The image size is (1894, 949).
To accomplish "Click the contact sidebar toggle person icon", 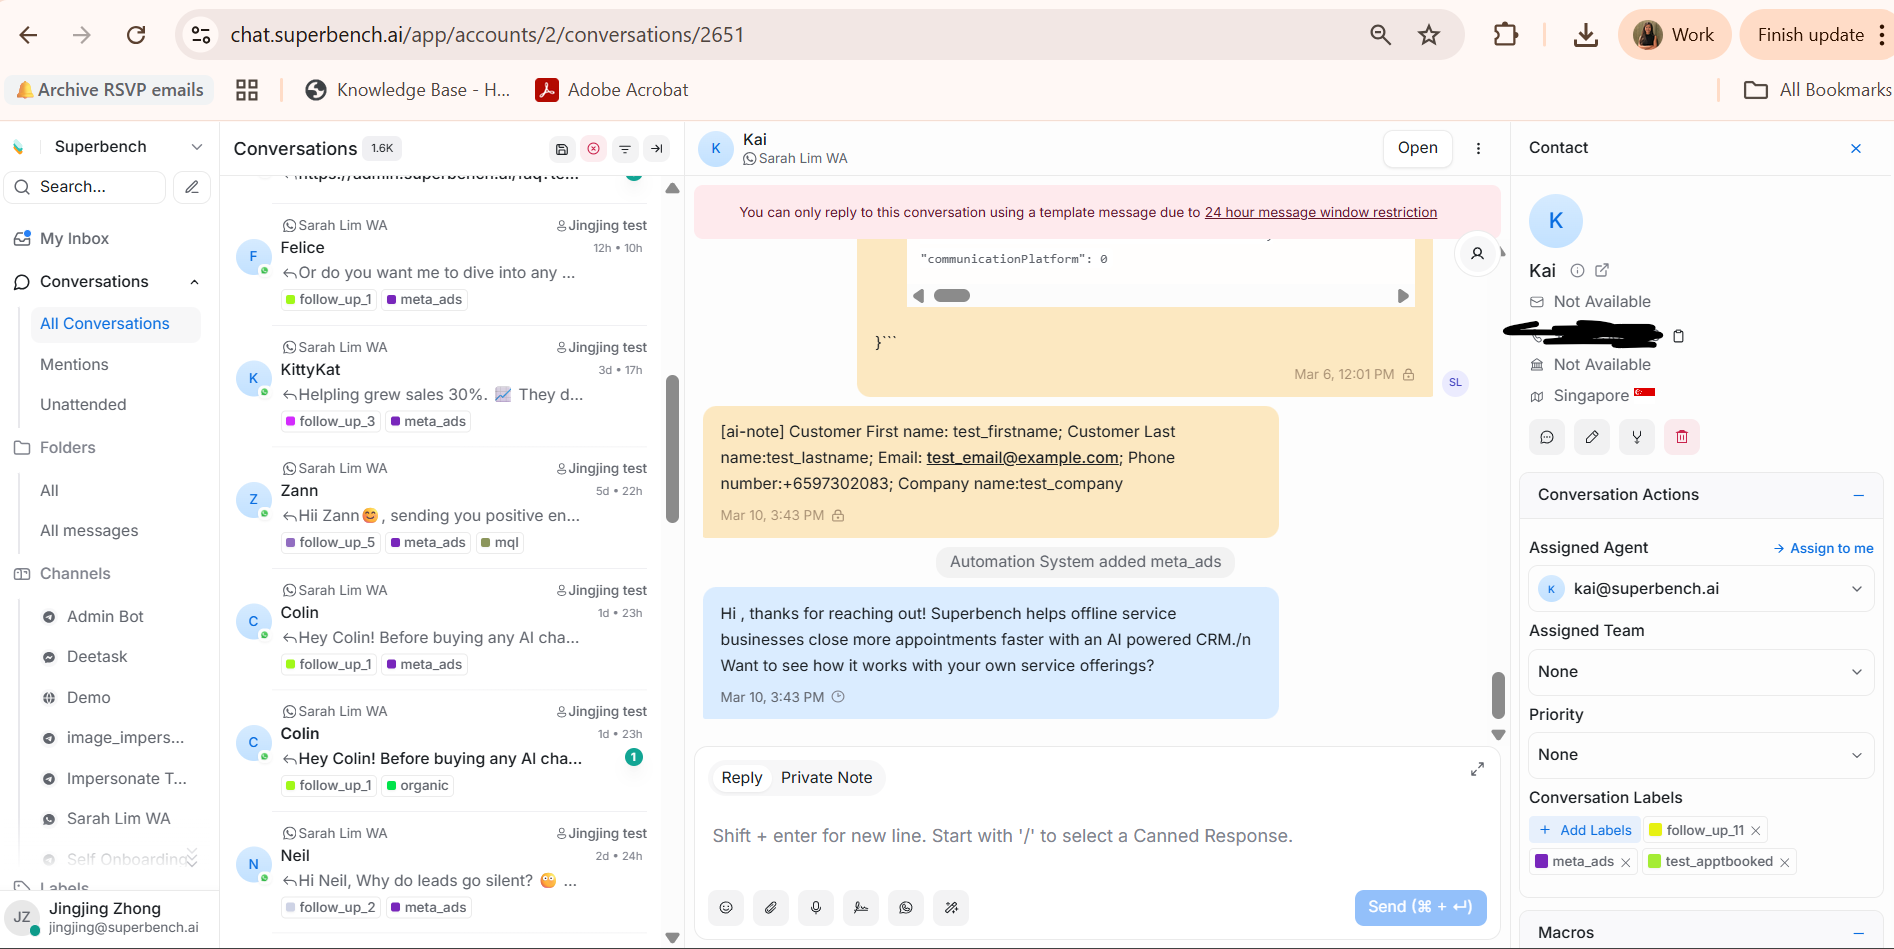I will 1477,254.
